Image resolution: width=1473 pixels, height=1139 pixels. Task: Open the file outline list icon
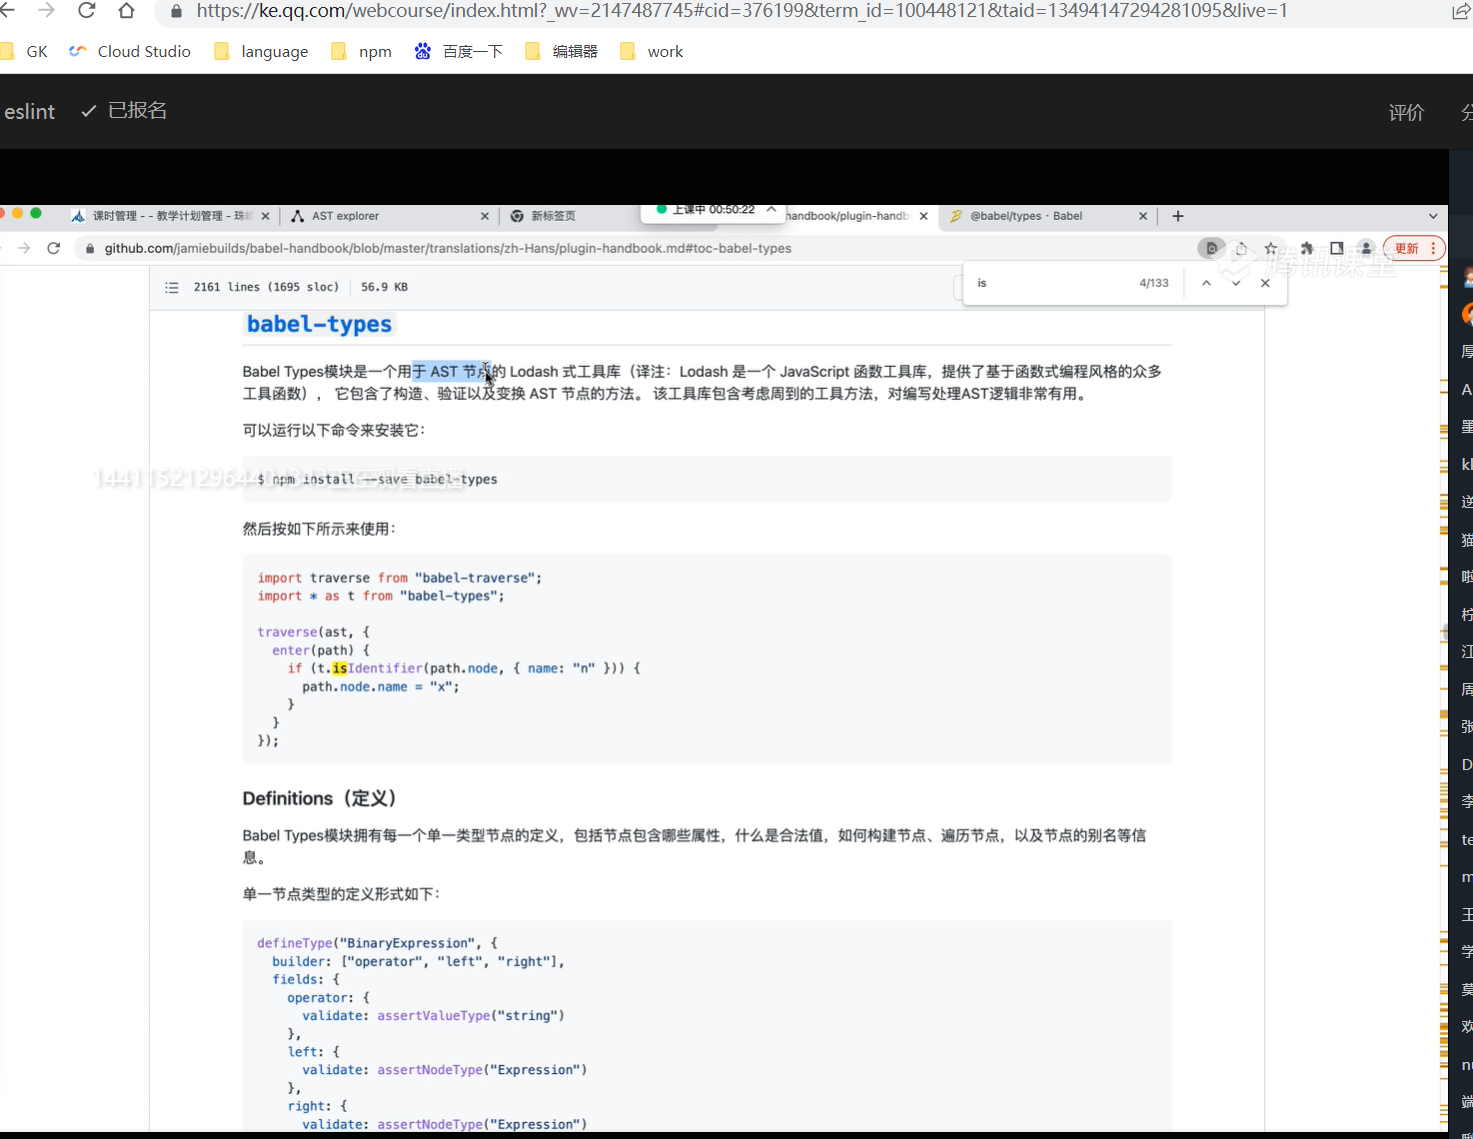tap(172, 287)
